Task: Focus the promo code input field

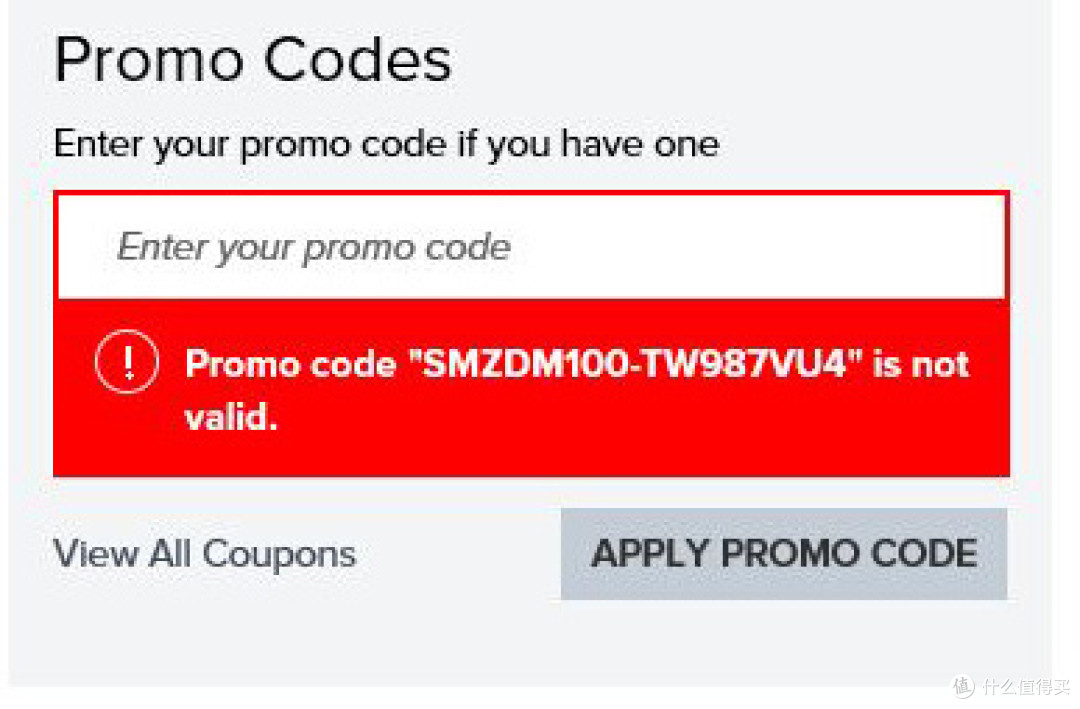Action: tap(531, 247)
